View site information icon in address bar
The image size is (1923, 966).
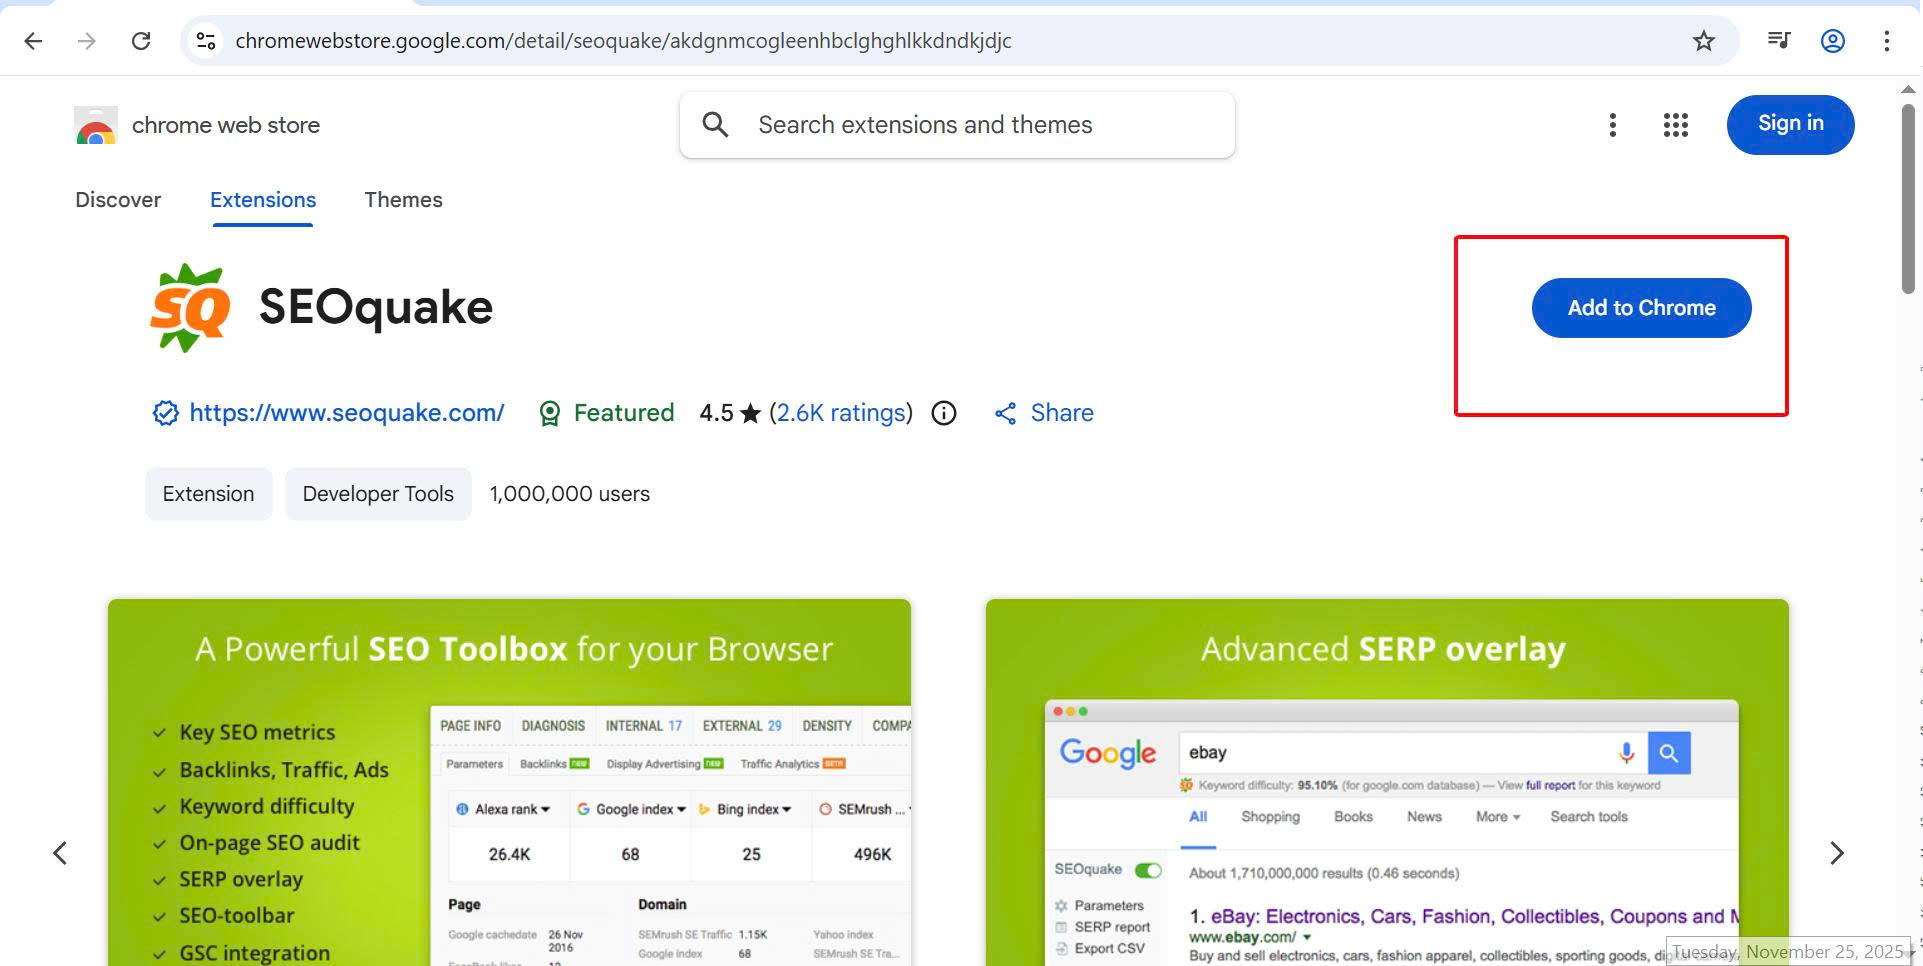pos(206,41)
